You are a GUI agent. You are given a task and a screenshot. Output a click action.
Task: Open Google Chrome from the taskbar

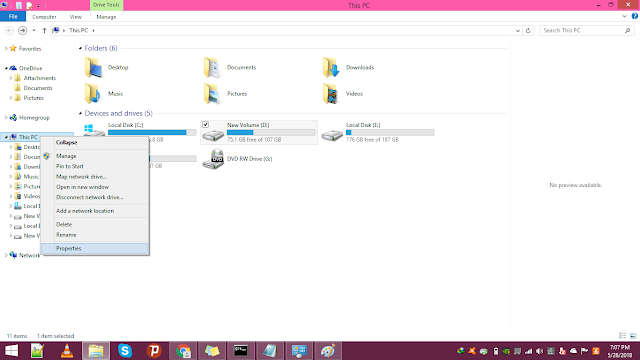point(183,351)
